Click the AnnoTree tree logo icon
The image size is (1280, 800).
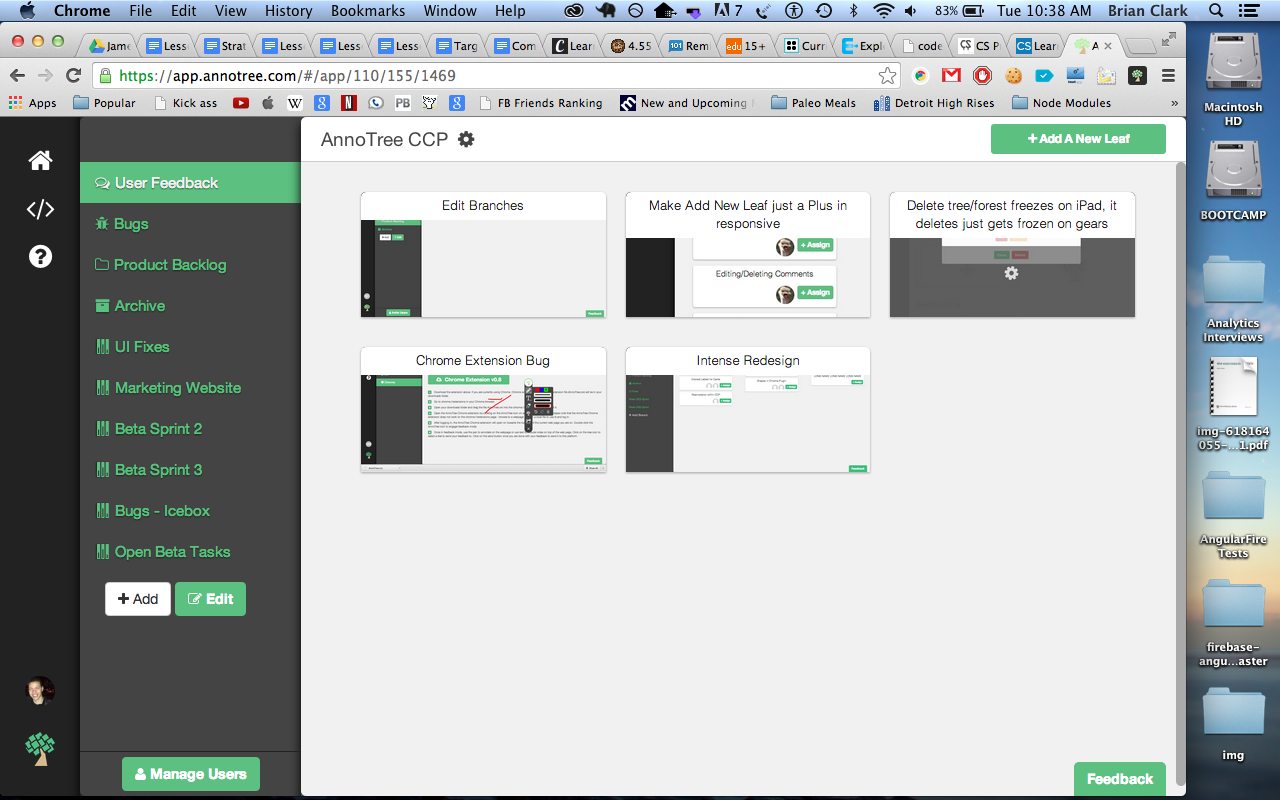tap(40, 748)
